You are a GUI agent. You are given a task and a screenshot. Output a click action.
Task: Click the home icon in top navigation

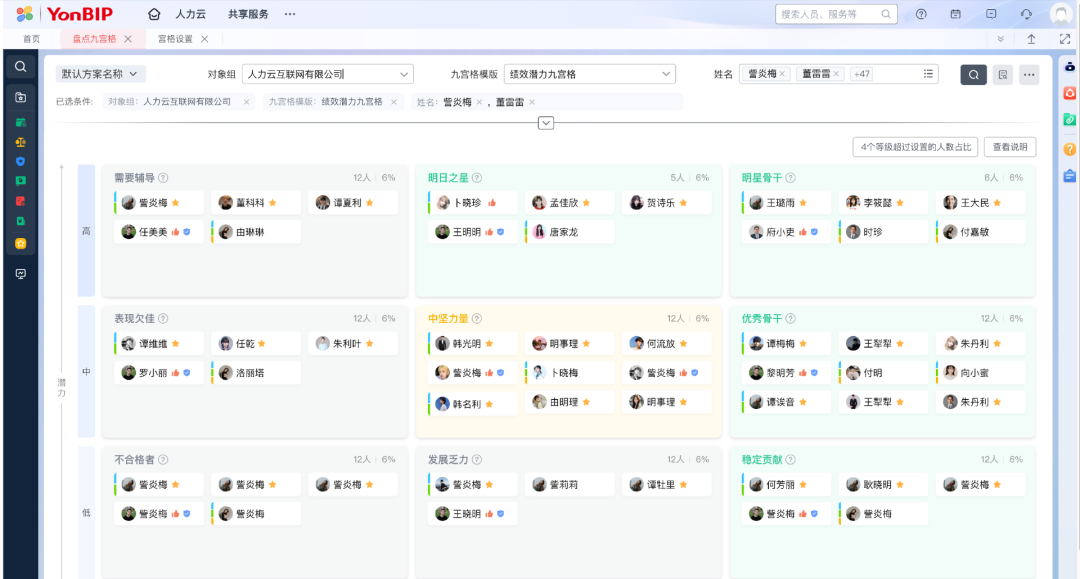pyautogui.click(x=153, y=14)
